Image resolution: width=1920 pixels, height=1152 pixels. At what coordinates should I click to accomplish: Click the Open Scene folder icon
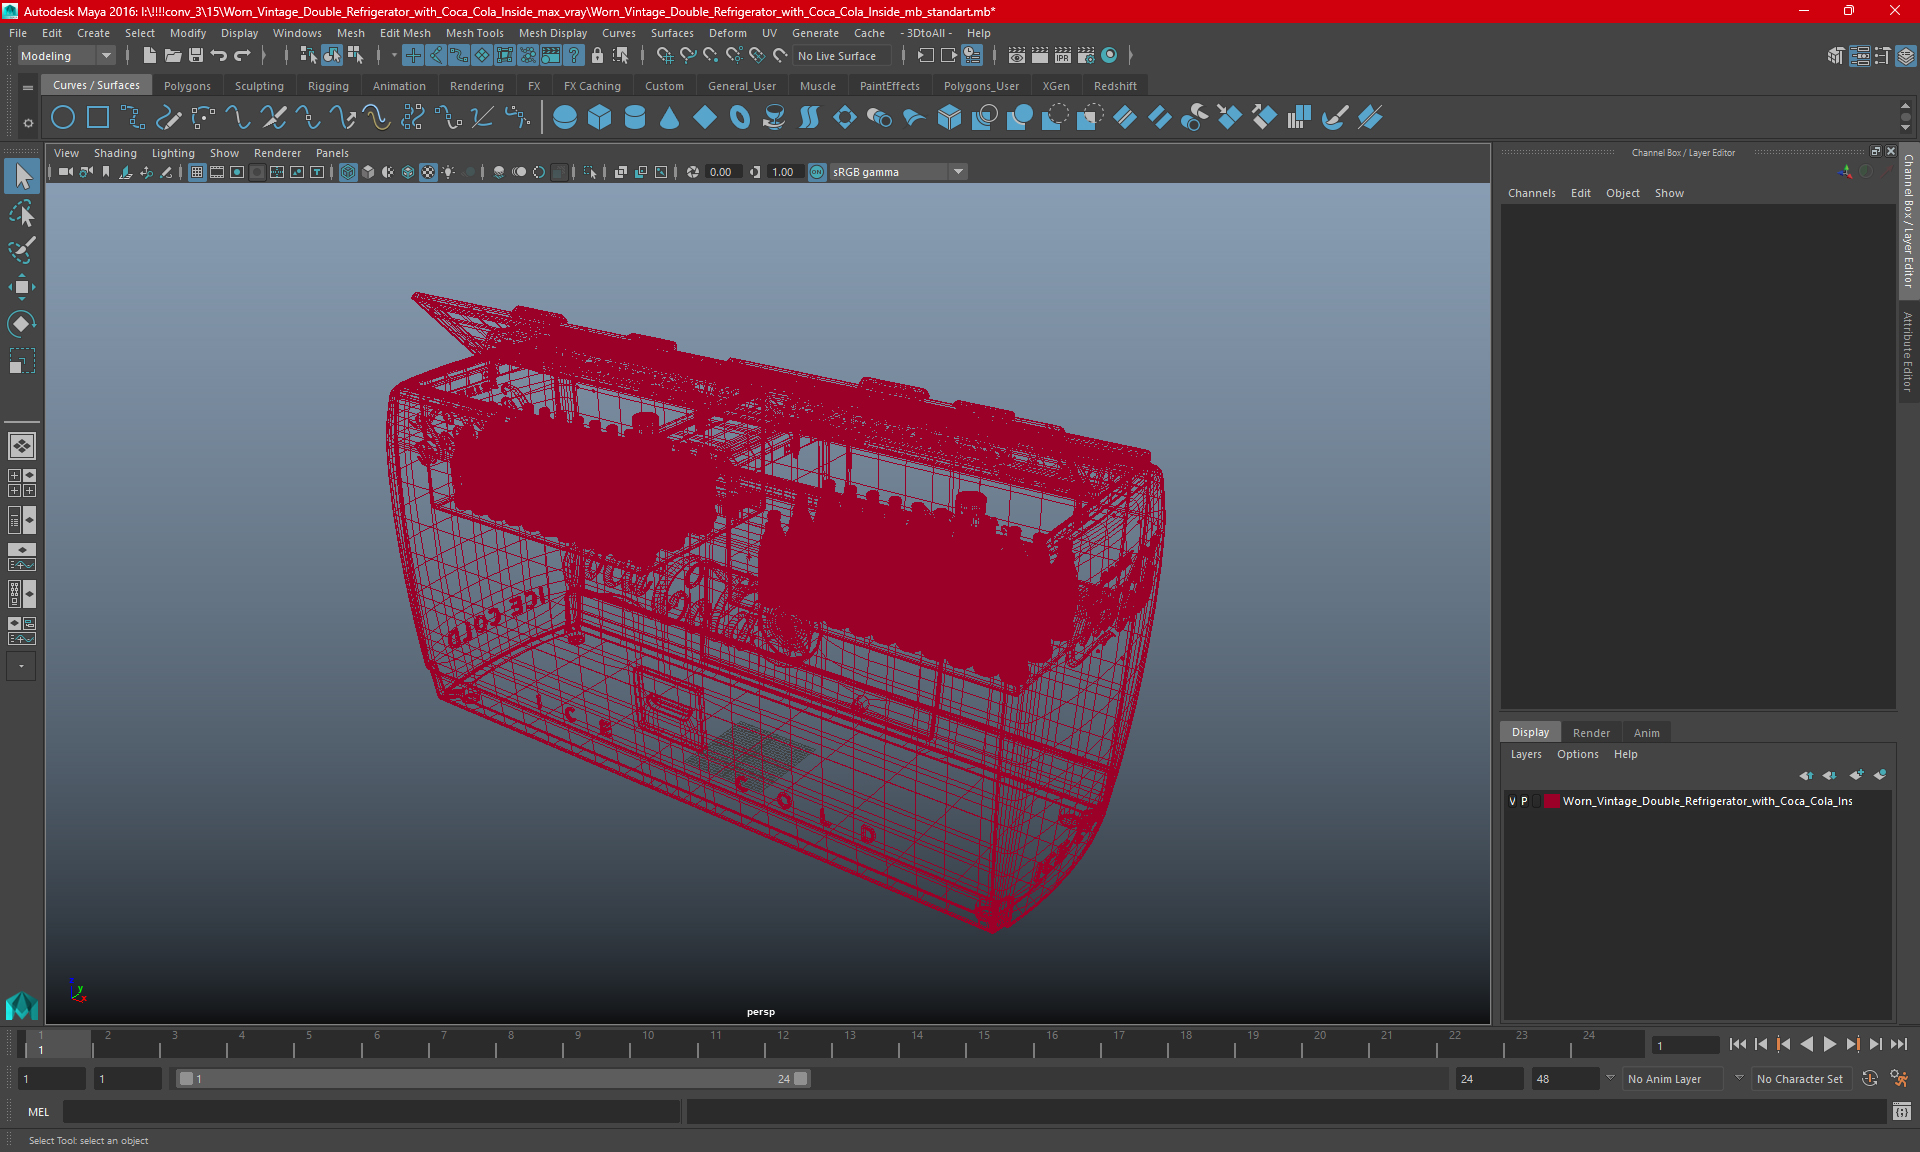click(172, 56)
